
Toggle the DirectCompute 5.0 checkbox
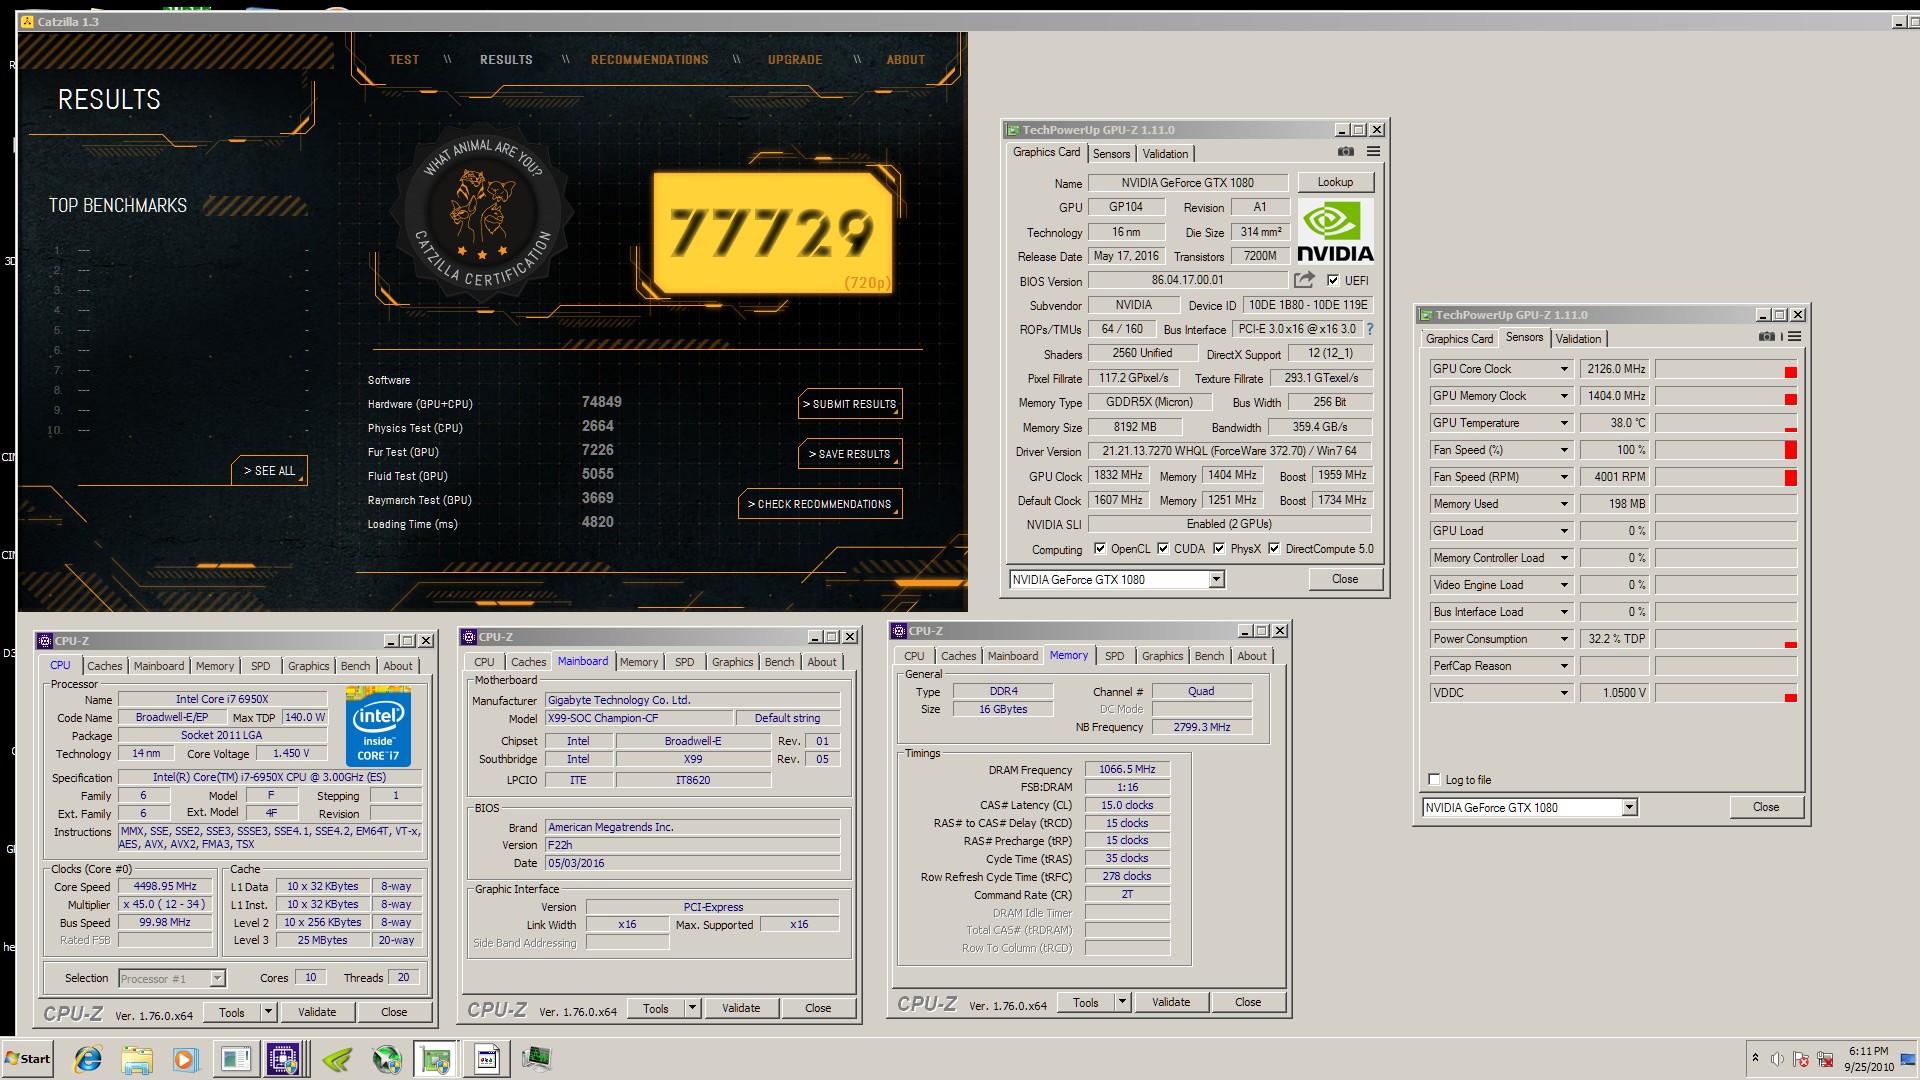click(x=1274, y=548)
